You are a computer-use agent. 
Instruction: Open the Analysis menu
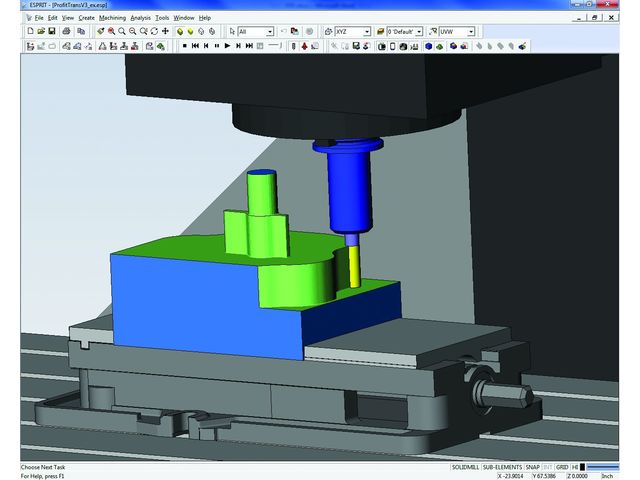[x=141, y=18]
